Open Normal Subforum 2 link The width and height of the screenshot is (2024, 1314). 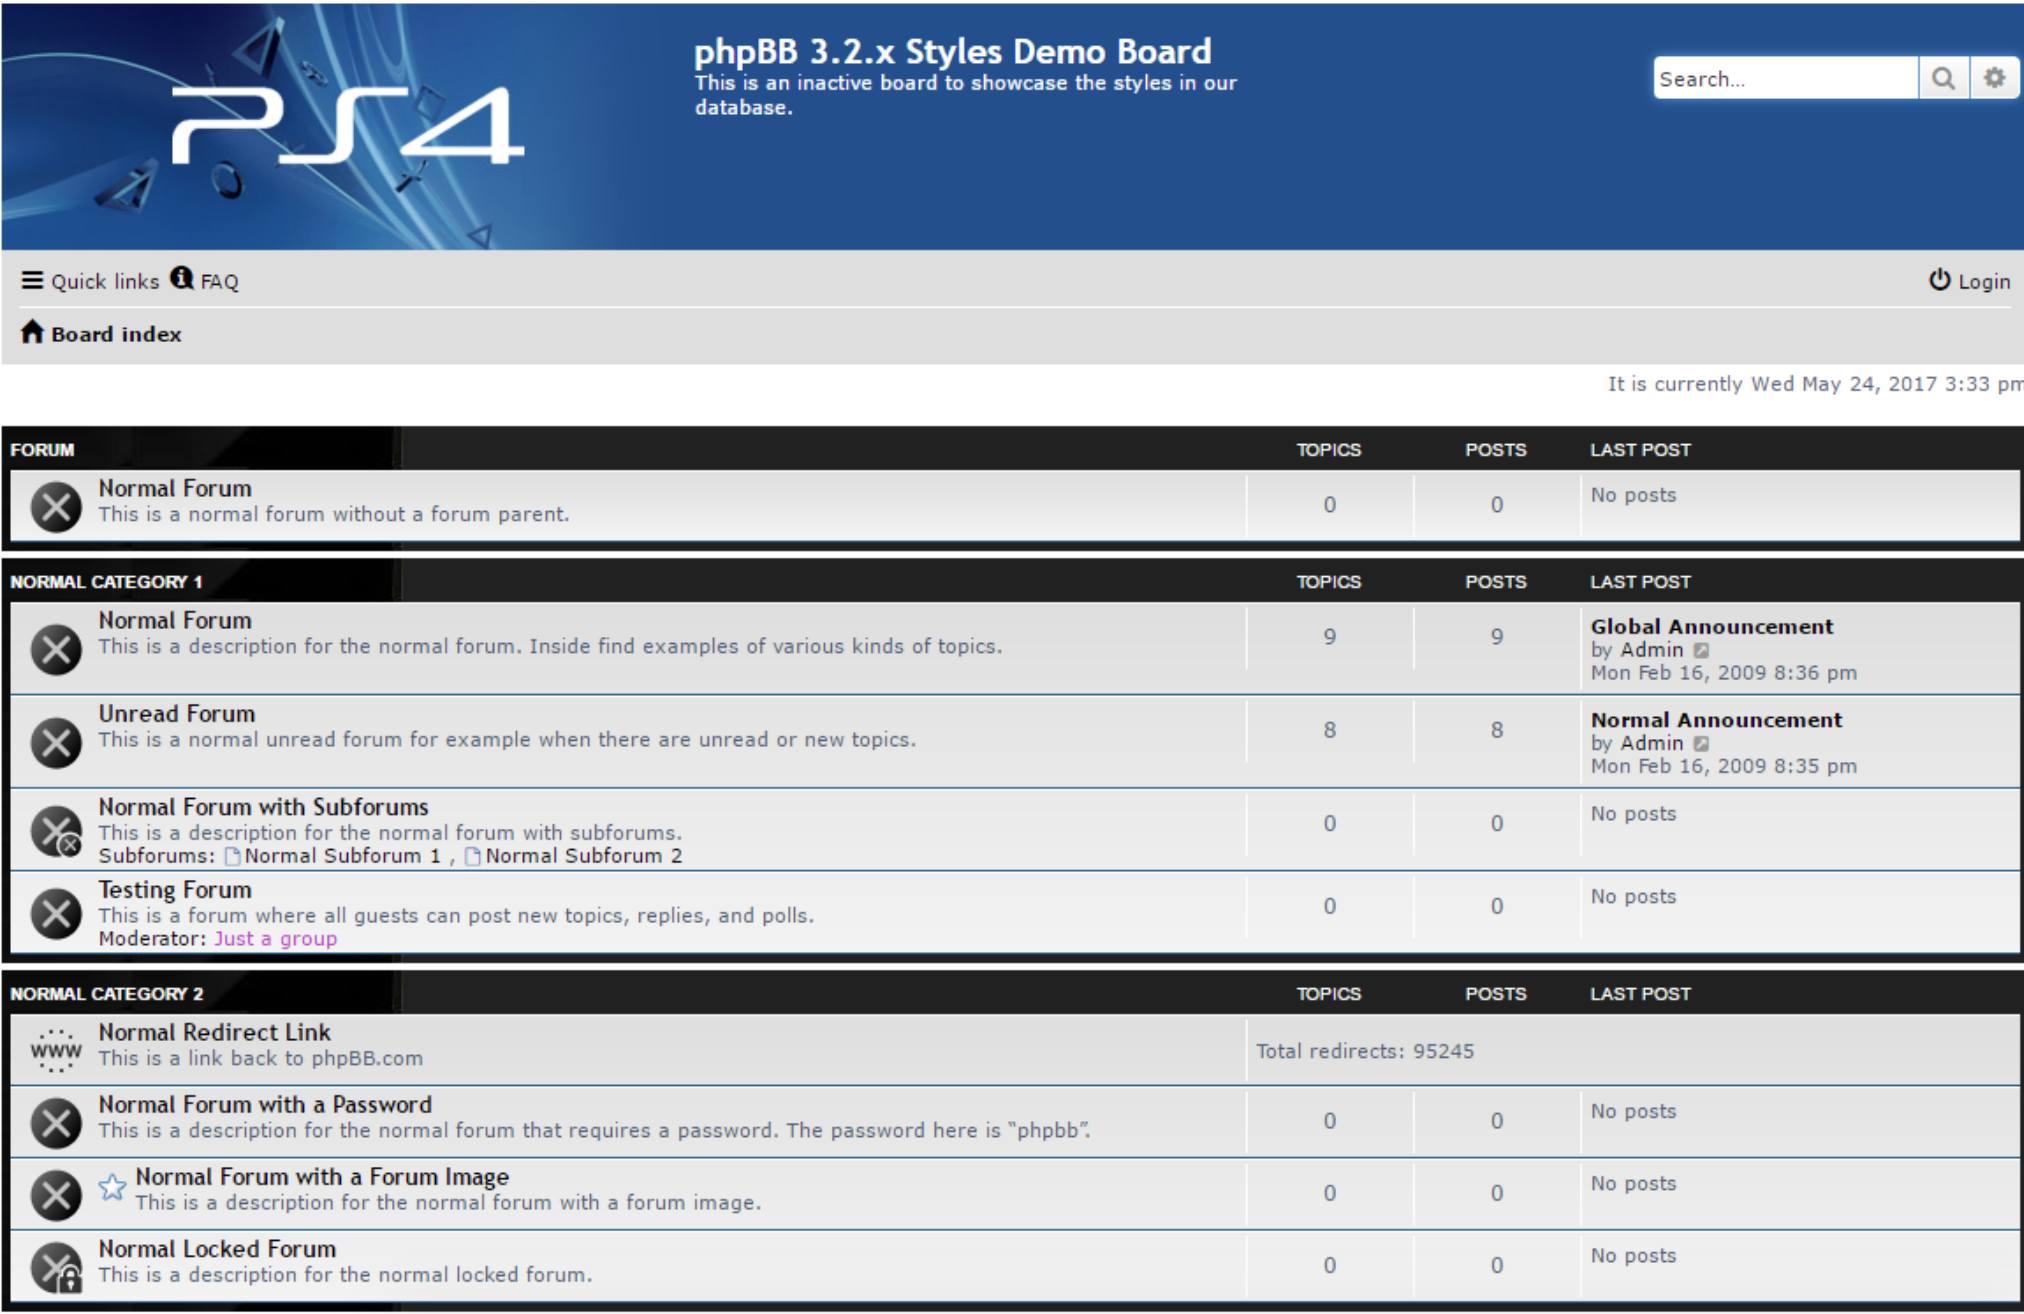click(583, 856)
